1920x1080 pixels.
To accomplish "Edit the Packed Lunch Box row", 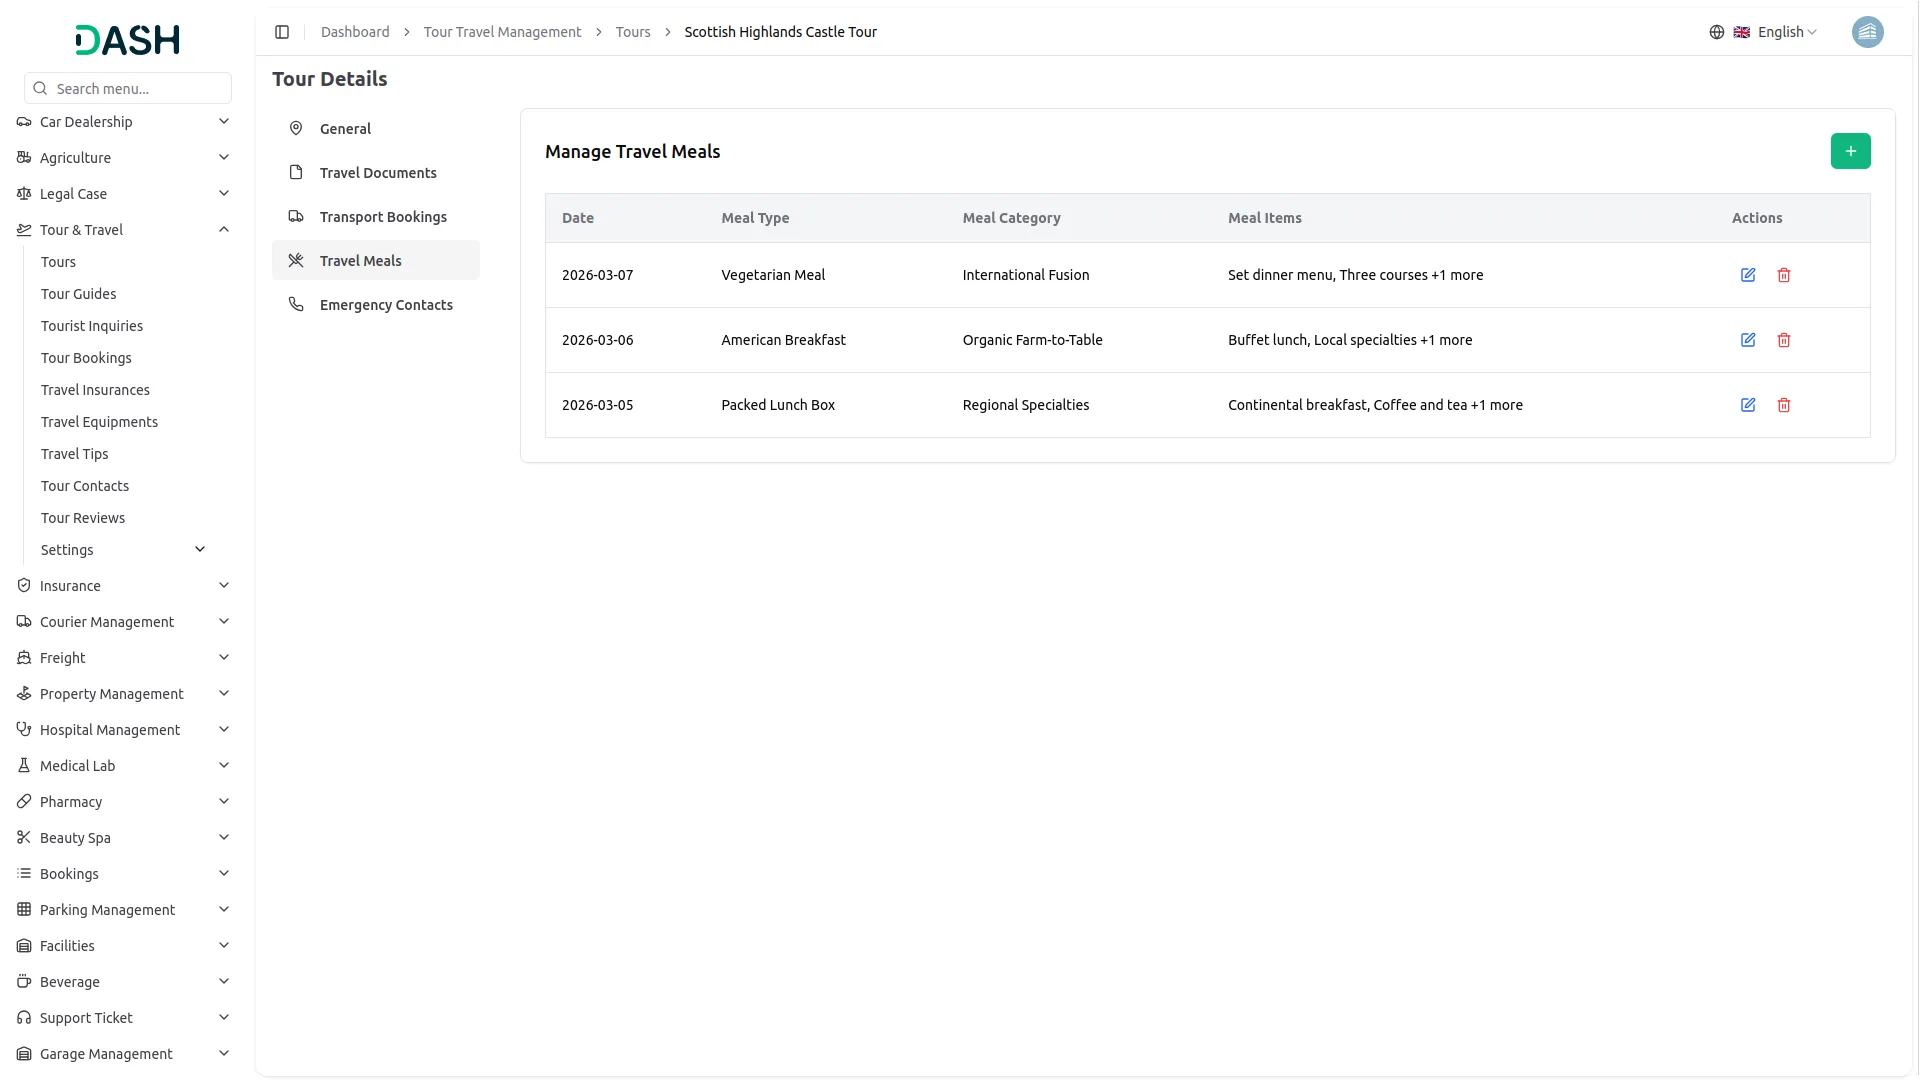I will point(1748,405).
